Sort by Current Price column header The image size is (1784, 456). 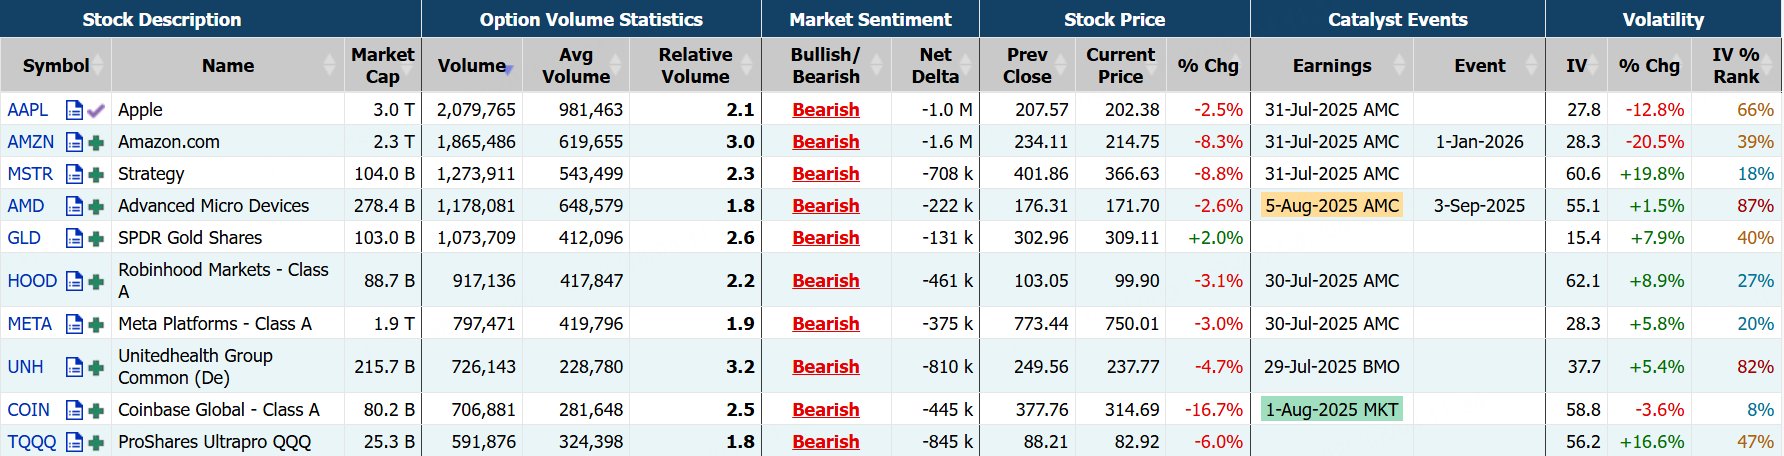pos(1120,65)
